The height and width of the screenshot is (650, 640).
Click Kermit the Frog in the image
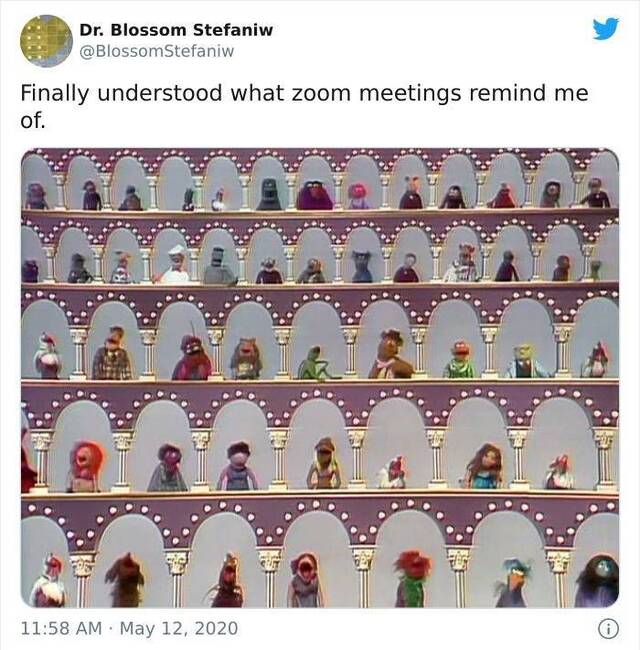(x=315, y=363)
